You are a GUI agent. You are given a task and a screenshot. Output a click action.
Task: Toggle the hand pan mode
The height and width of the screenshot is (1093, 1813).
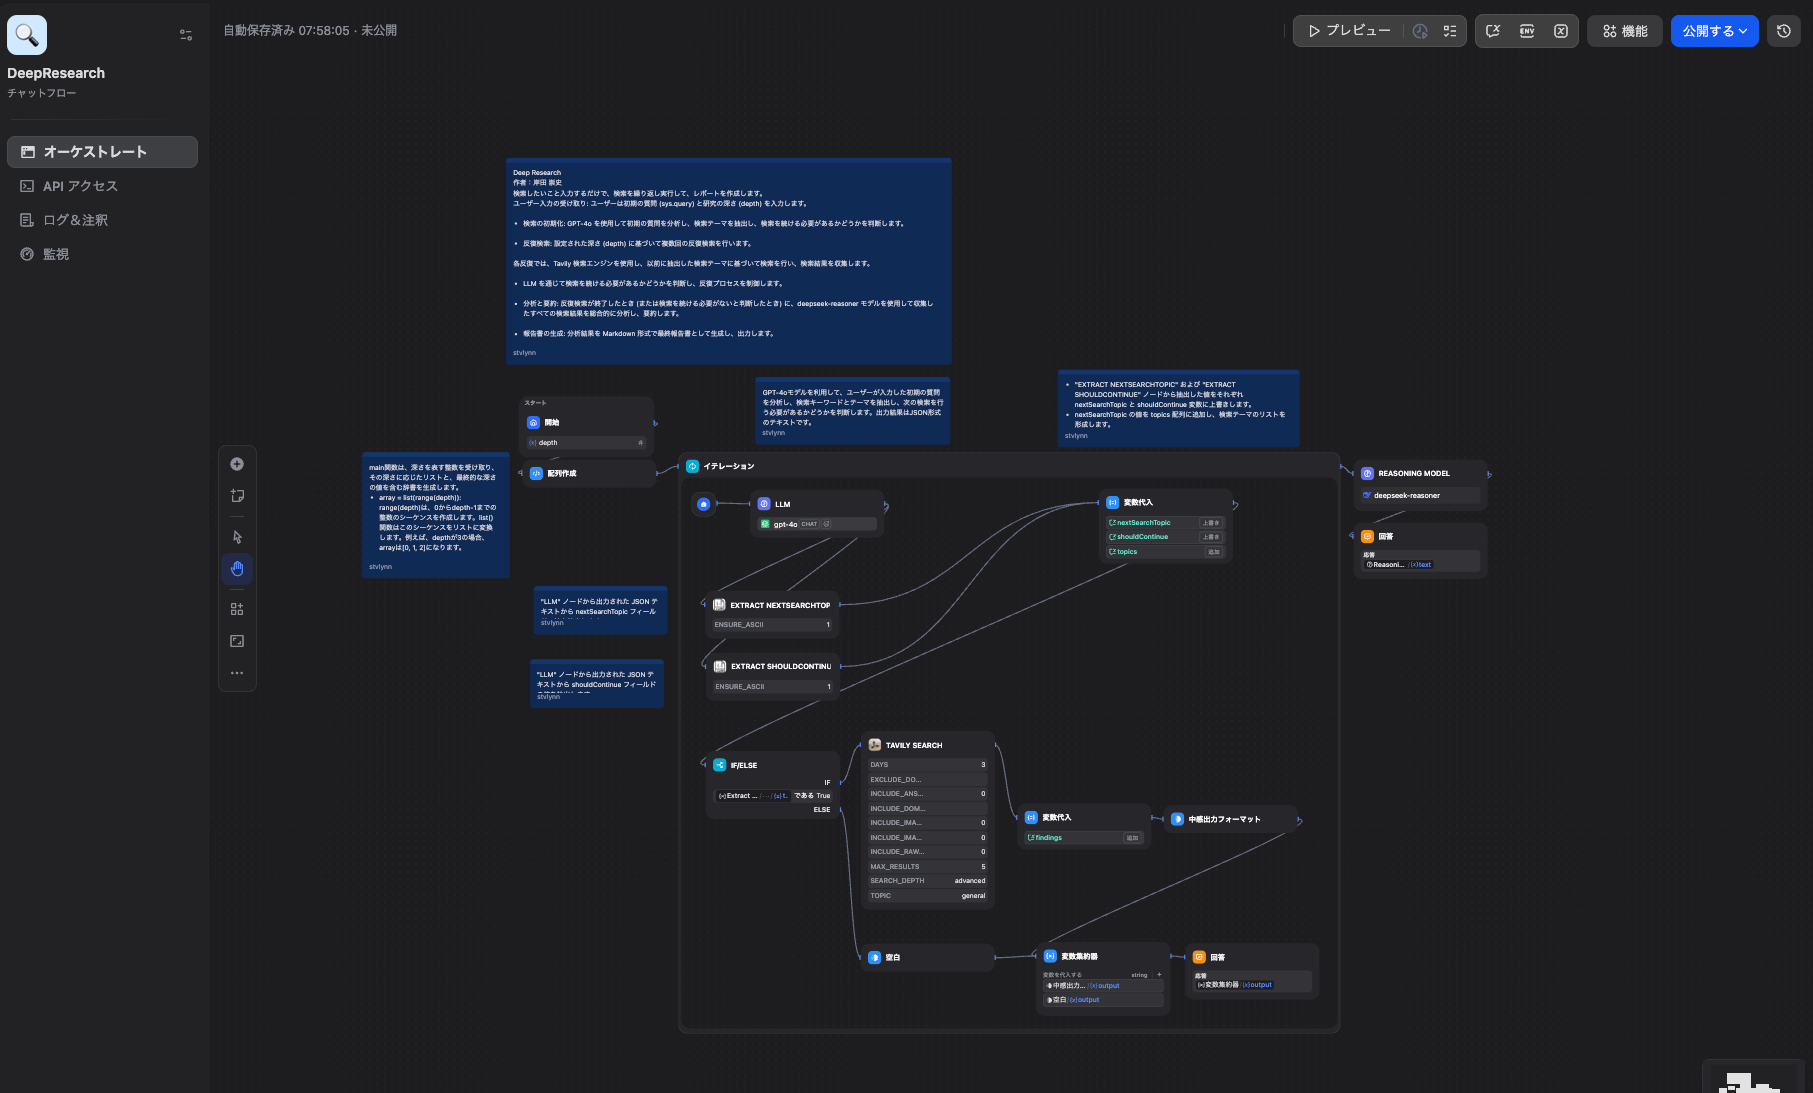click(x=237, y=569)
